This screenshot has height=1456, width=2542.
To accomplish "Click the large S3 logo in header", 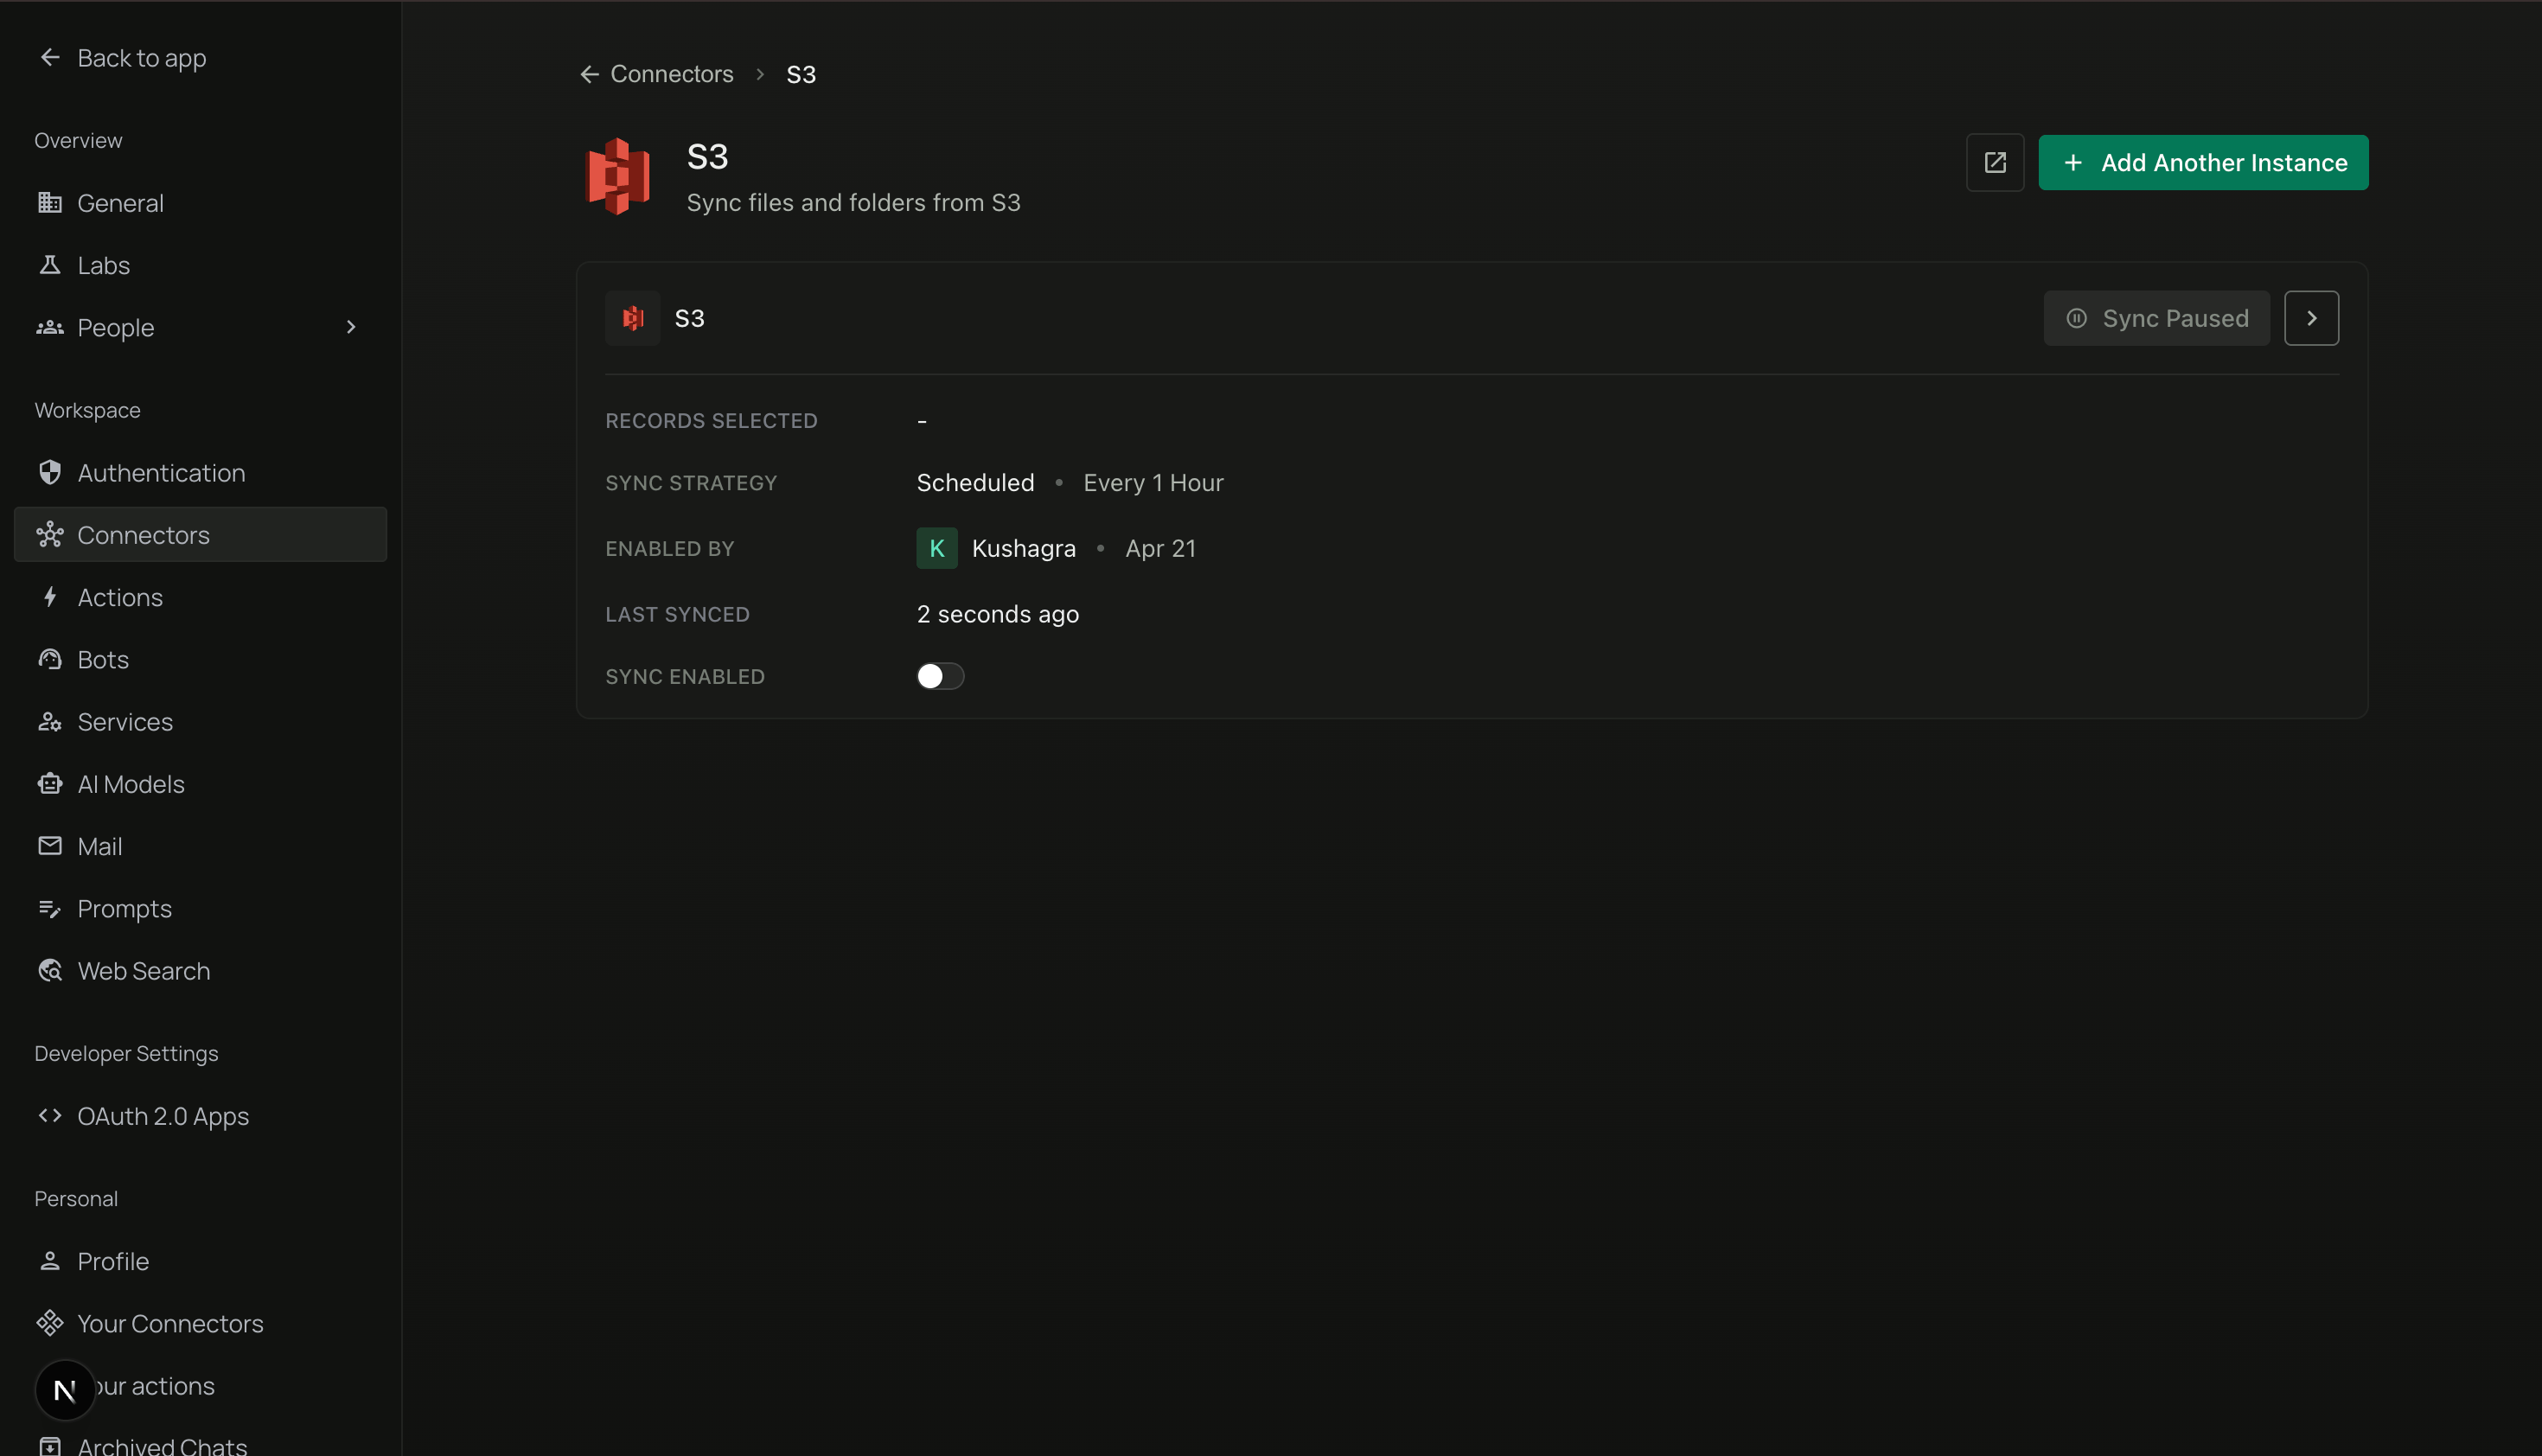I will coord(618,176).
